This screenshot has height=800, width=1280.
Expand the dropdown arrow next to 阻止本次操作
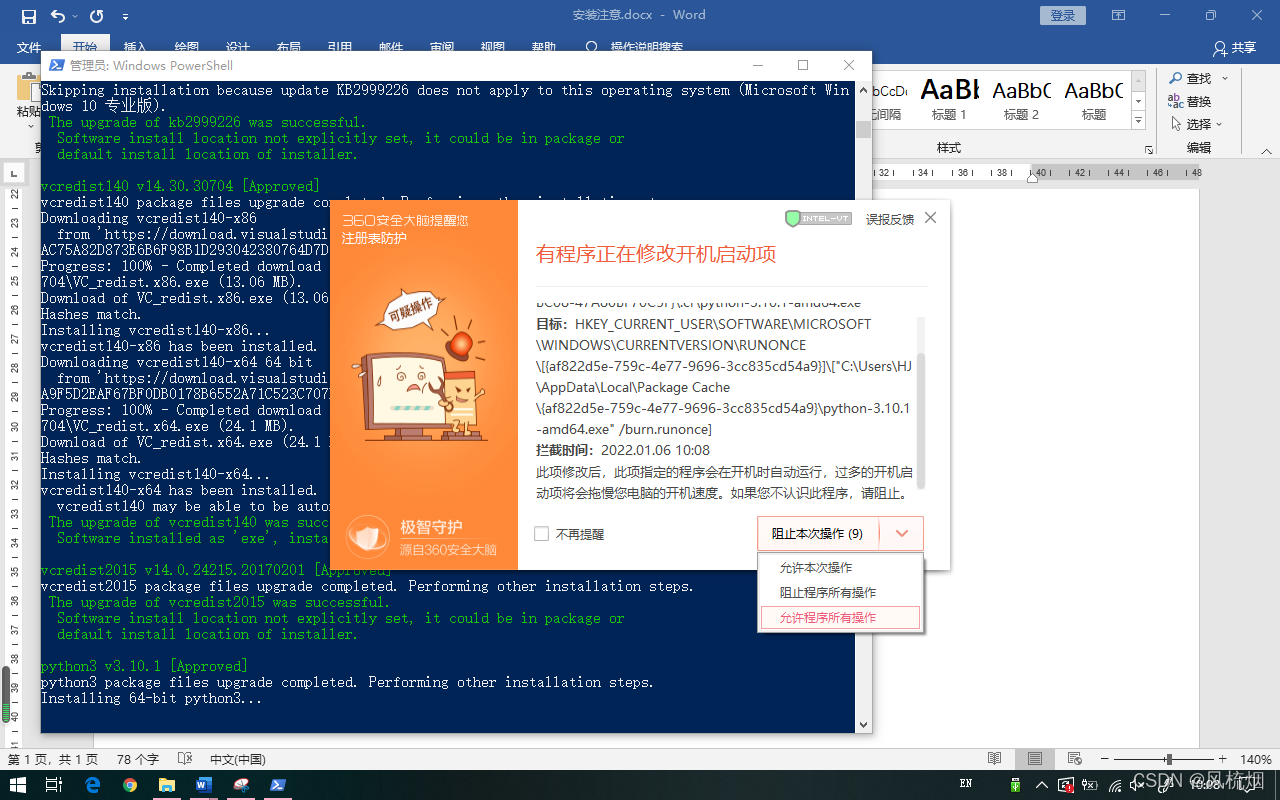[x=901, y=533]
